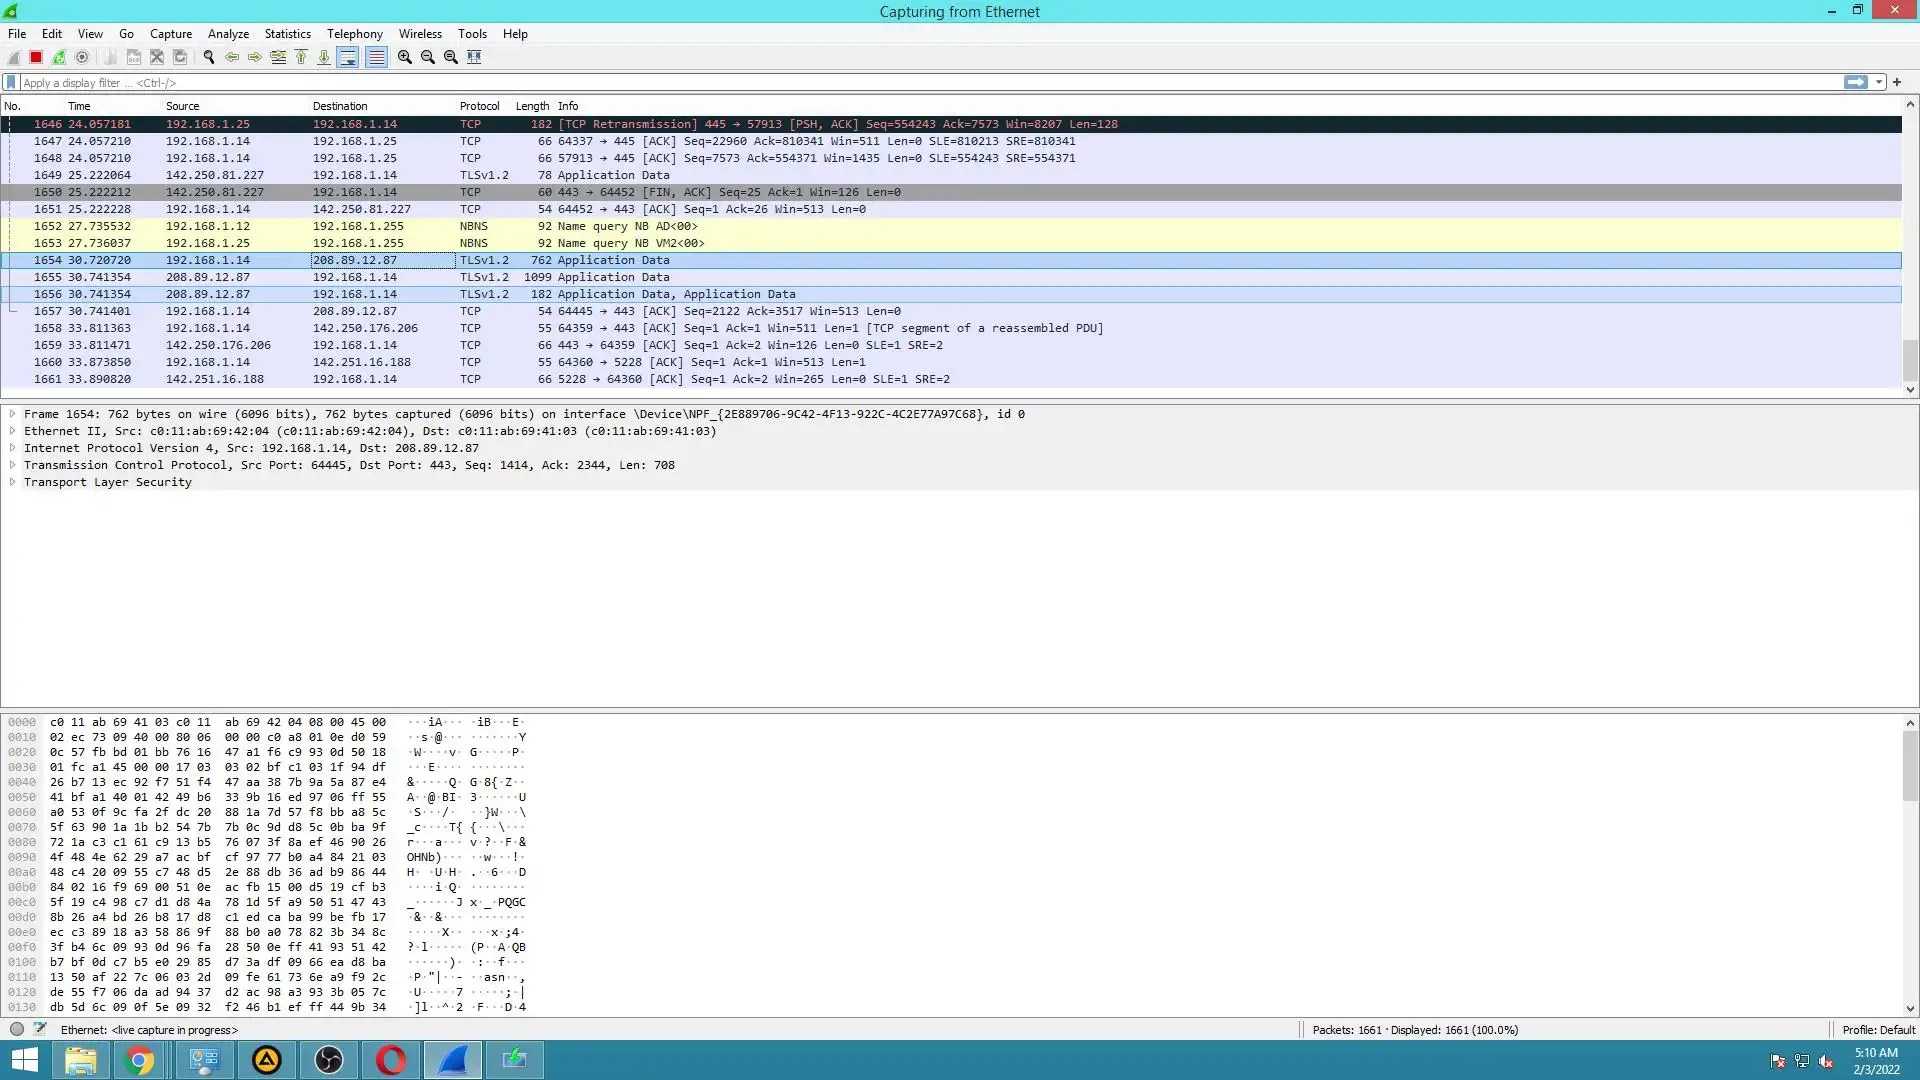
Task: Expand the Transmission Control Protocol row
Action: pyautogui.click(x=12, y=465)
